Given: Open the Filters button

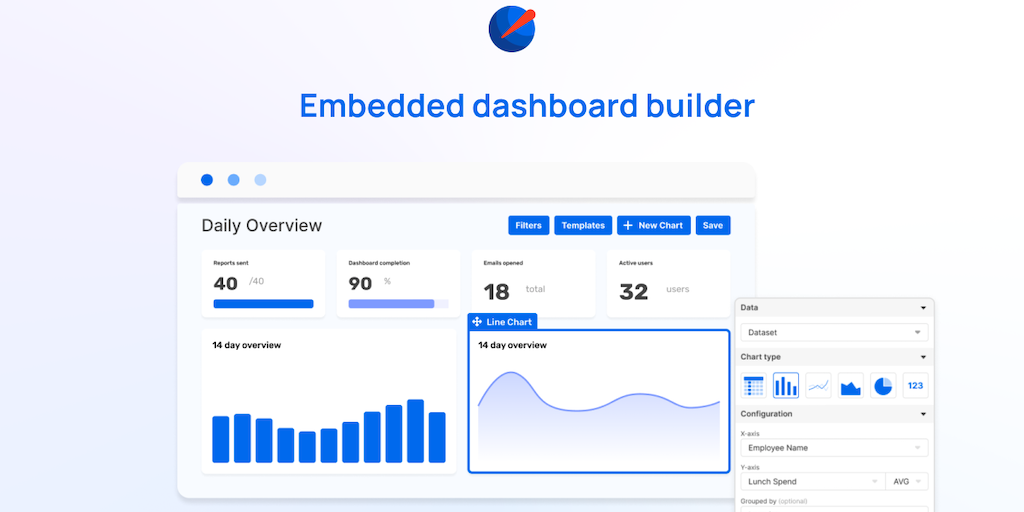Looking at the screenshot, I should click(528, 225).
